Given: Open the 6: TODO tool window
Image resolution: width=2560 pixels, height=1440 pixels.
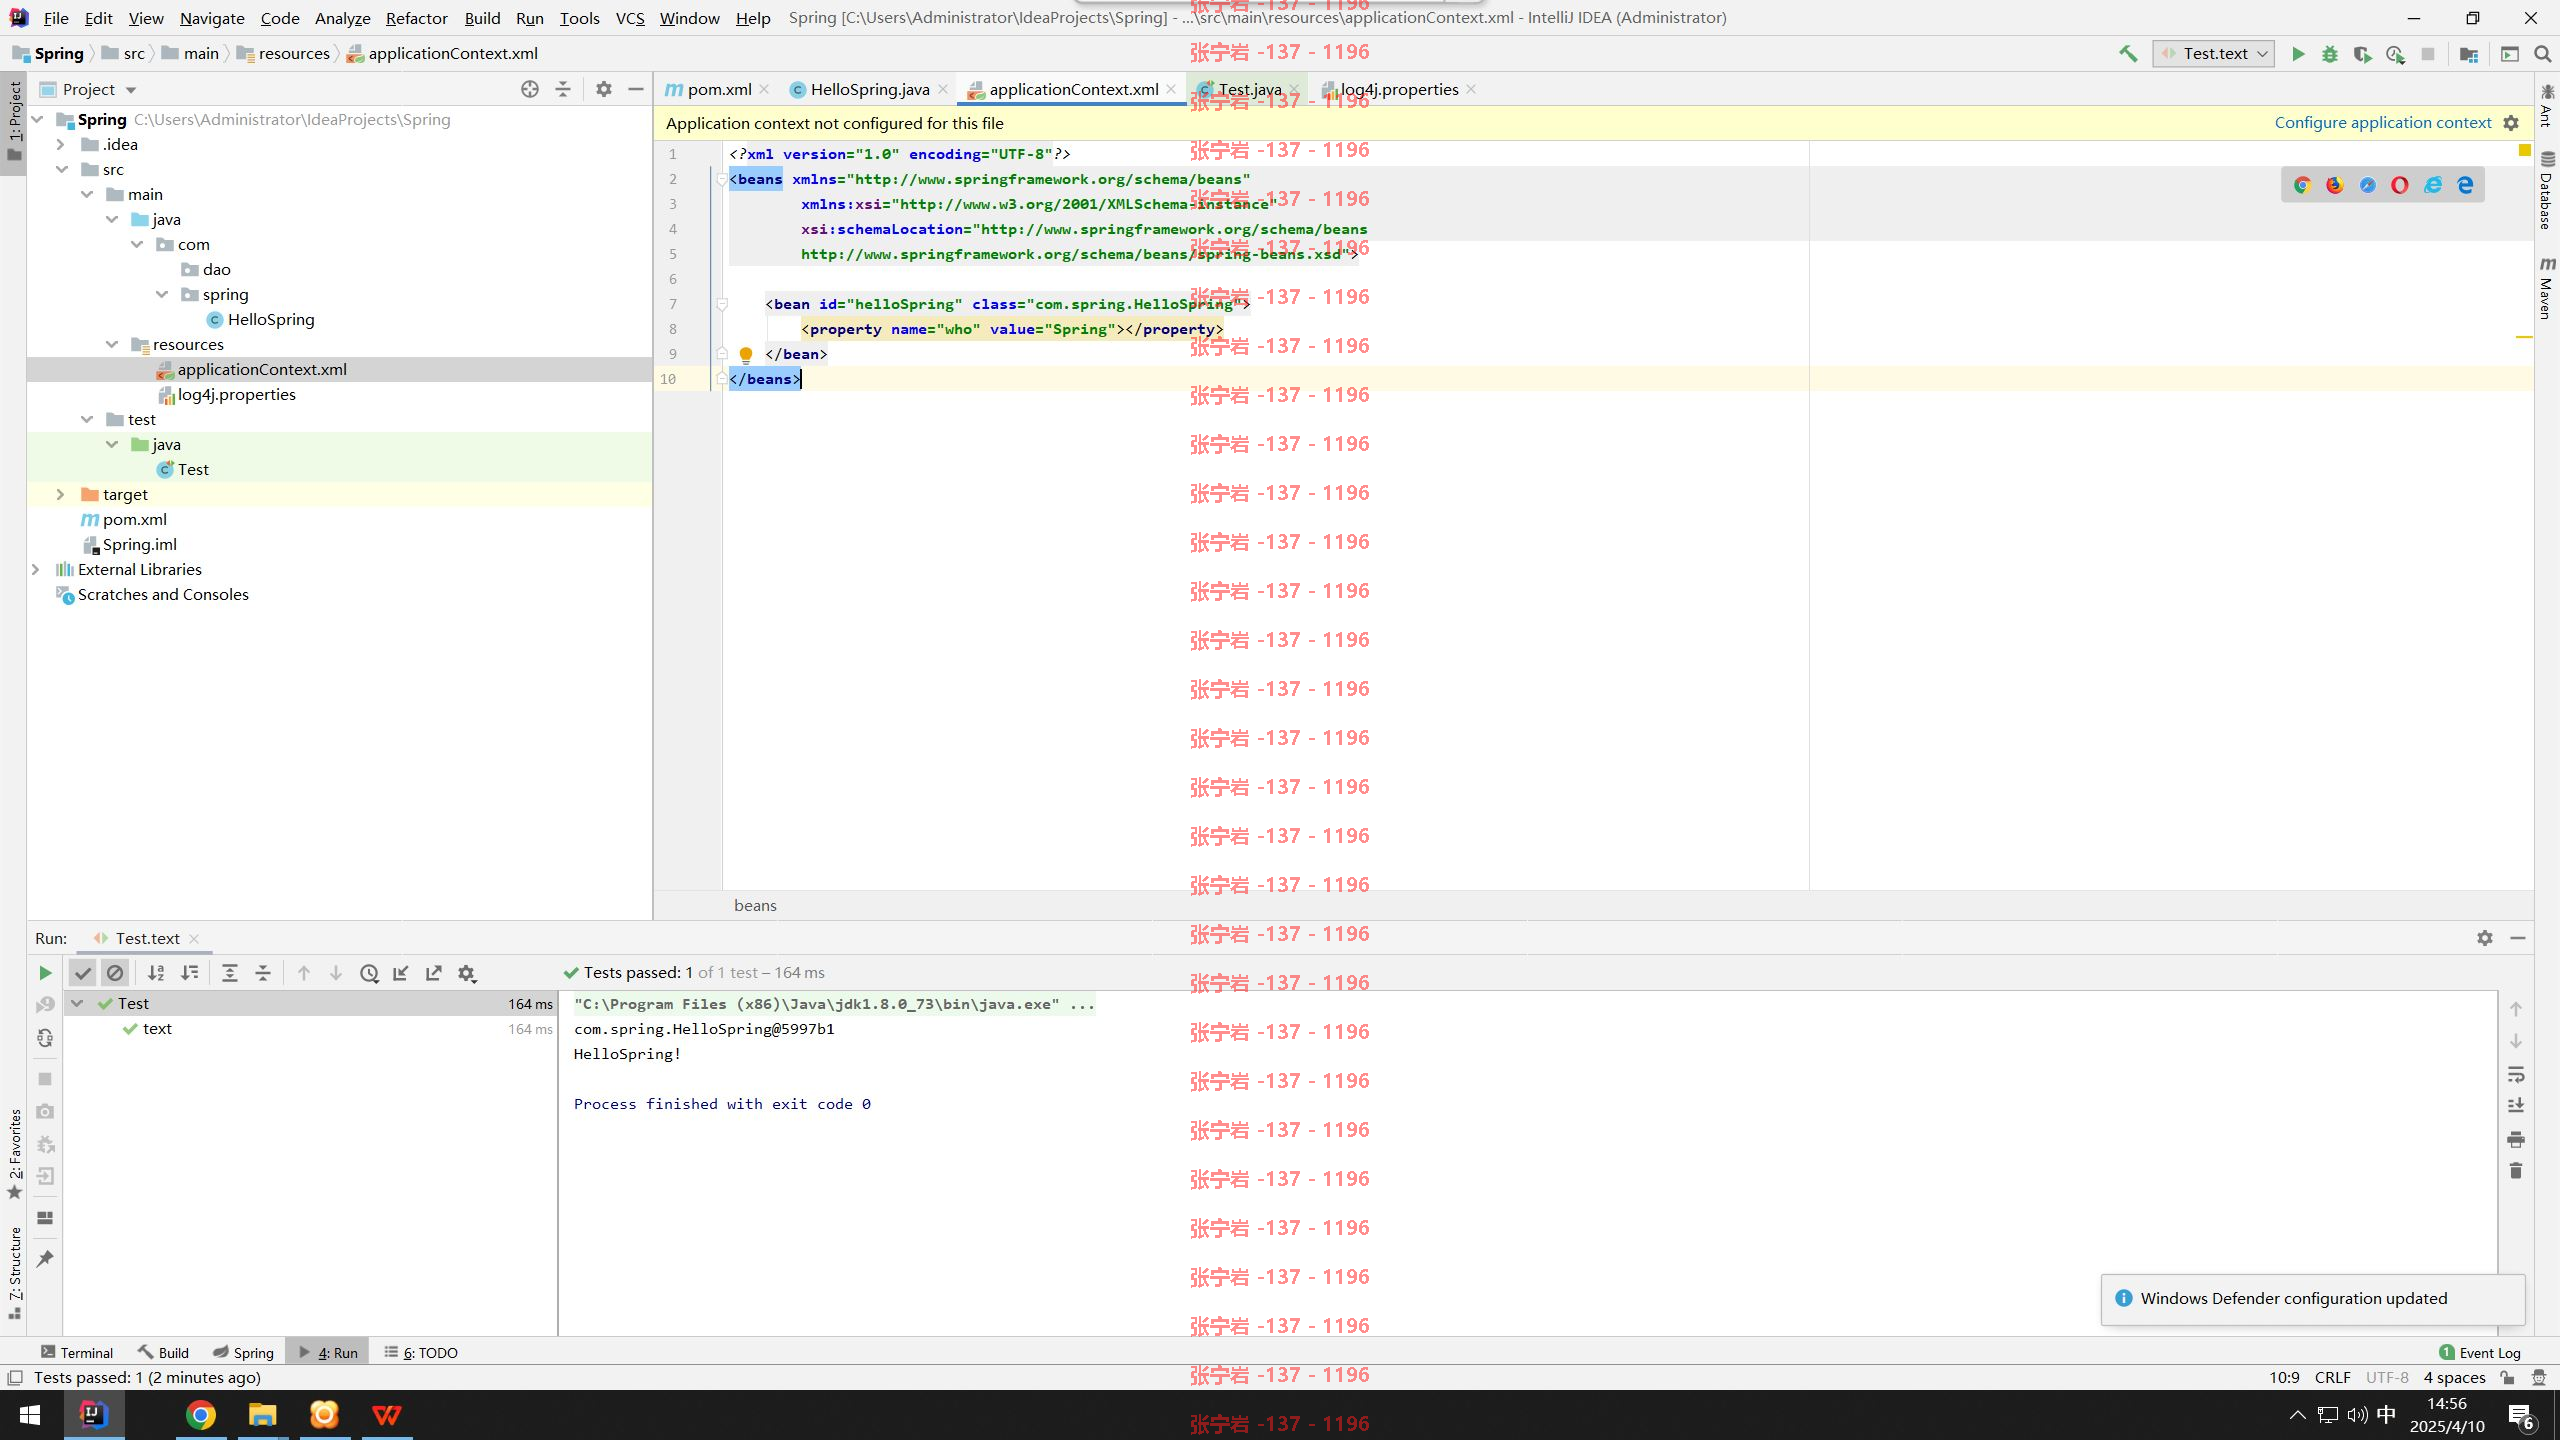Looking at the screenshot, I should (421, 1352).
